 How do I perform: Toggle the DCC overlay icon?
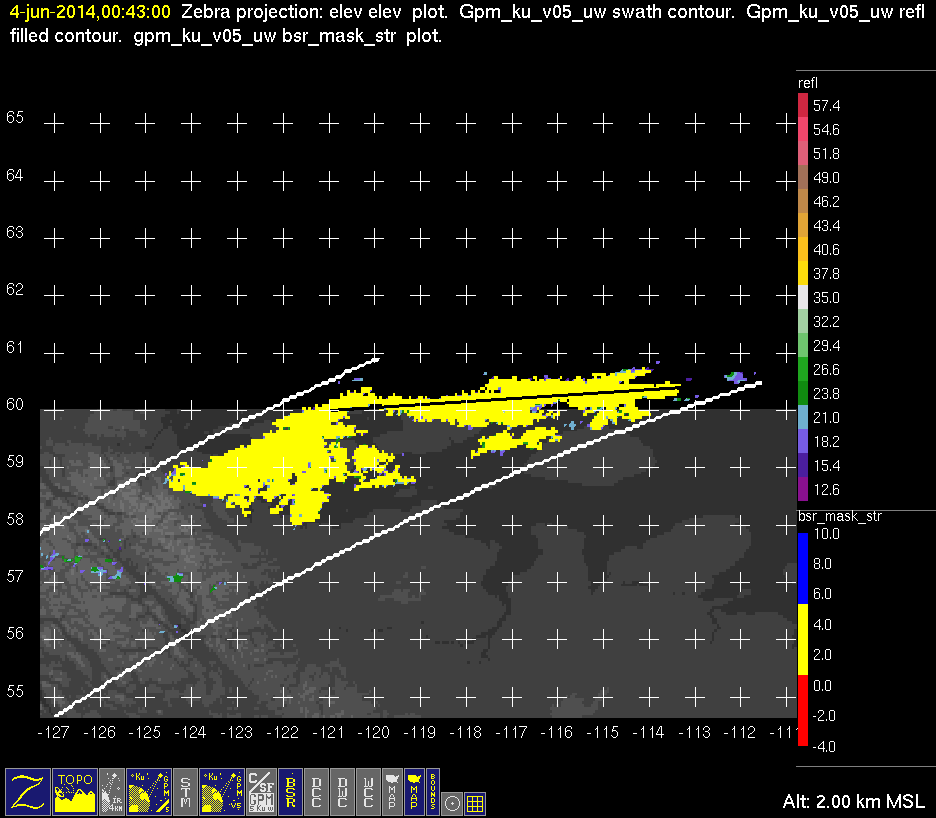tap(318, 790)
